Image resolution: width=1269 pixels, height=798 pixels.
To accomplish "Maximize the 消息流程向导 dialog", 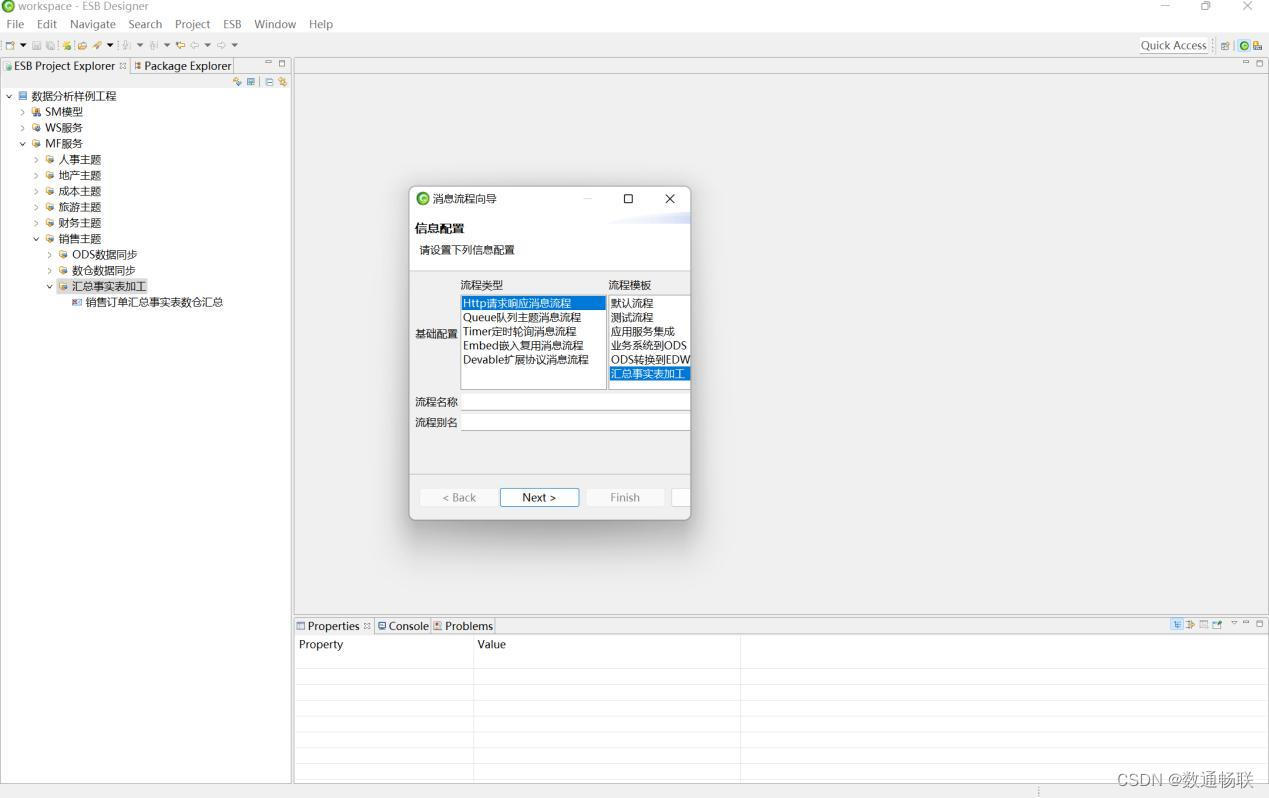I will click(628, 198).
